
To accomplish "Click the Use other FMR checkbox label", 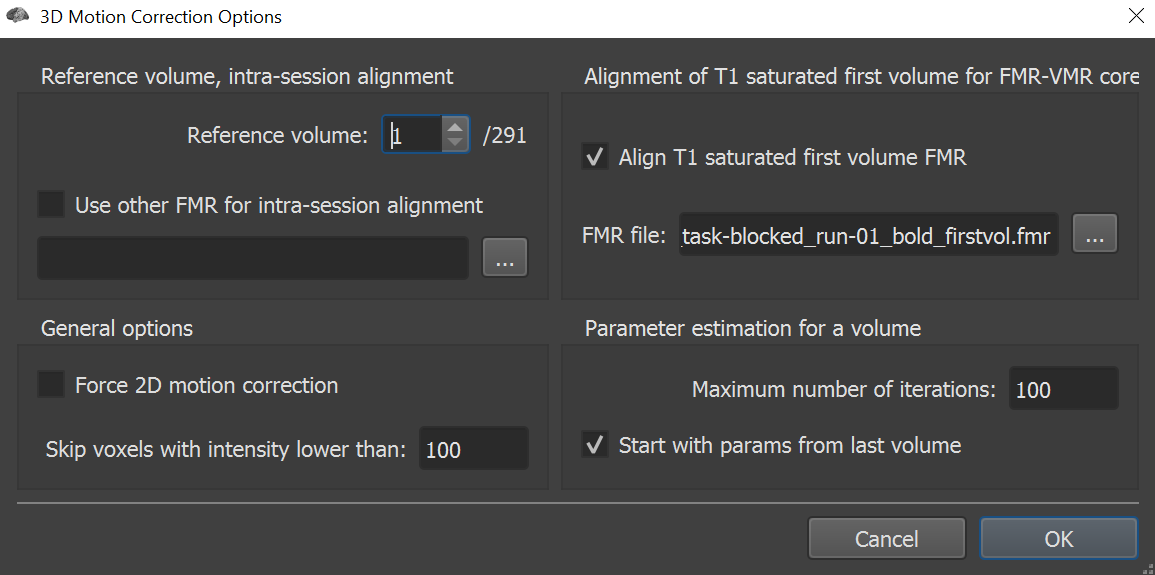I will pyautogui.click(x=279, y=205).
